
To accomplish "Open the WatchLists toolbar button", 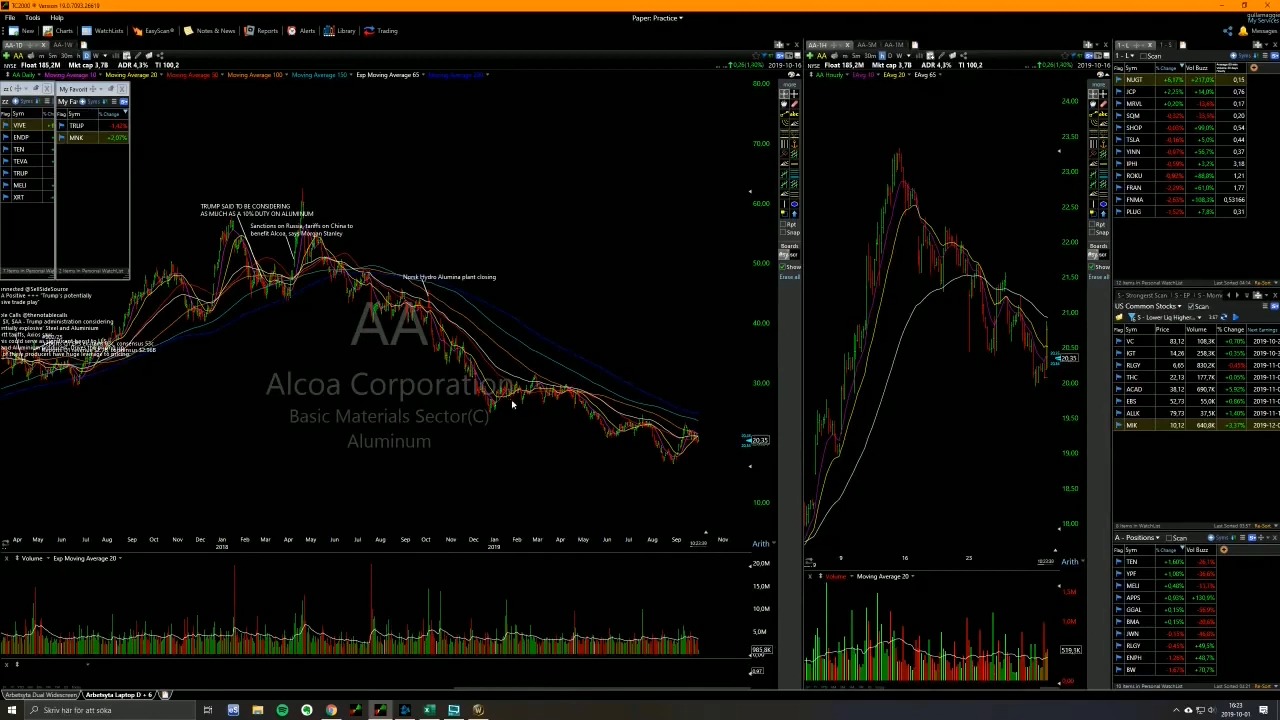I will [x=102, y=30].
